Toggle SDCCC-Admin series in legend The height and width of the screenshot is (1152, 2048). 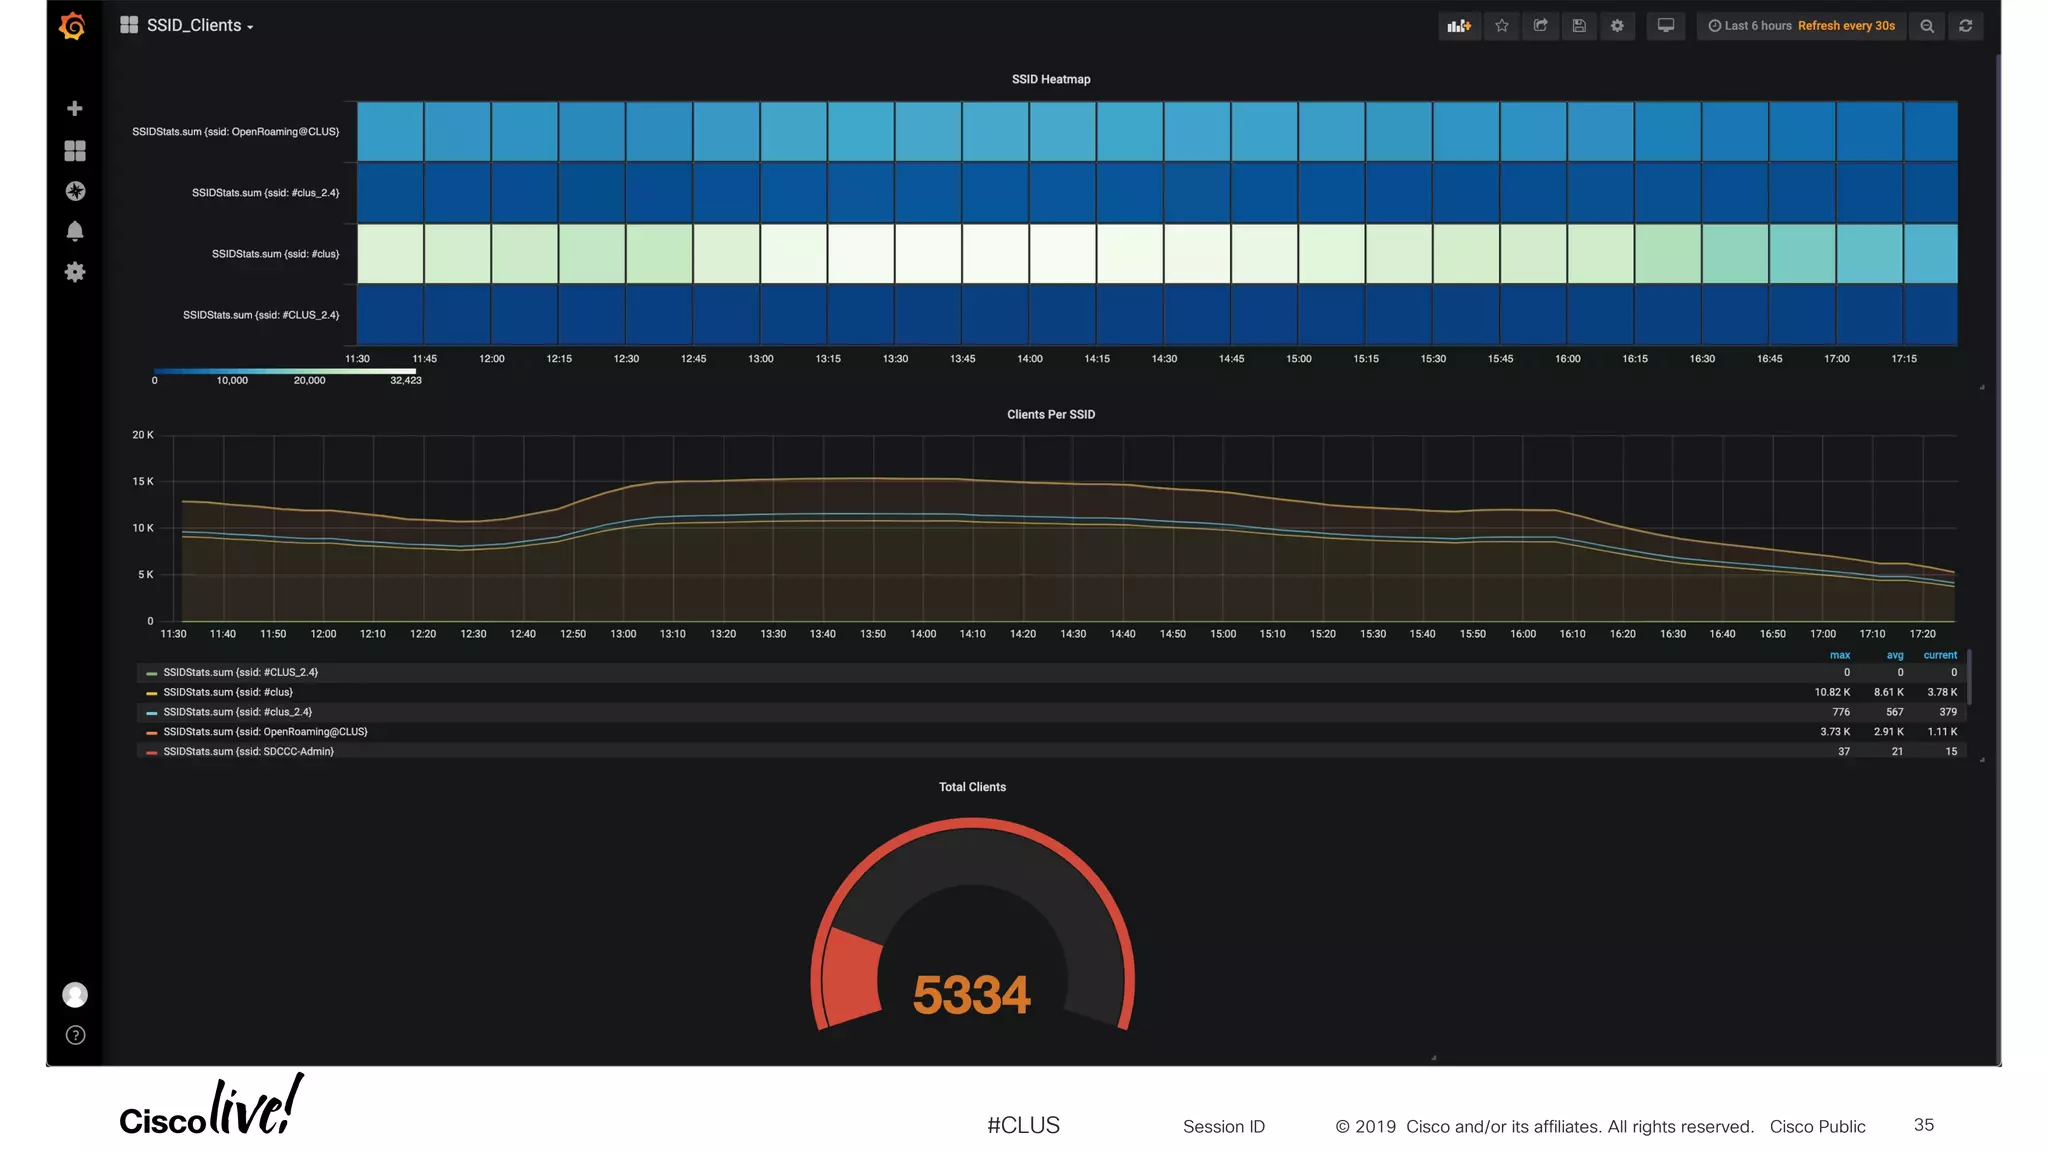point(248,752)
